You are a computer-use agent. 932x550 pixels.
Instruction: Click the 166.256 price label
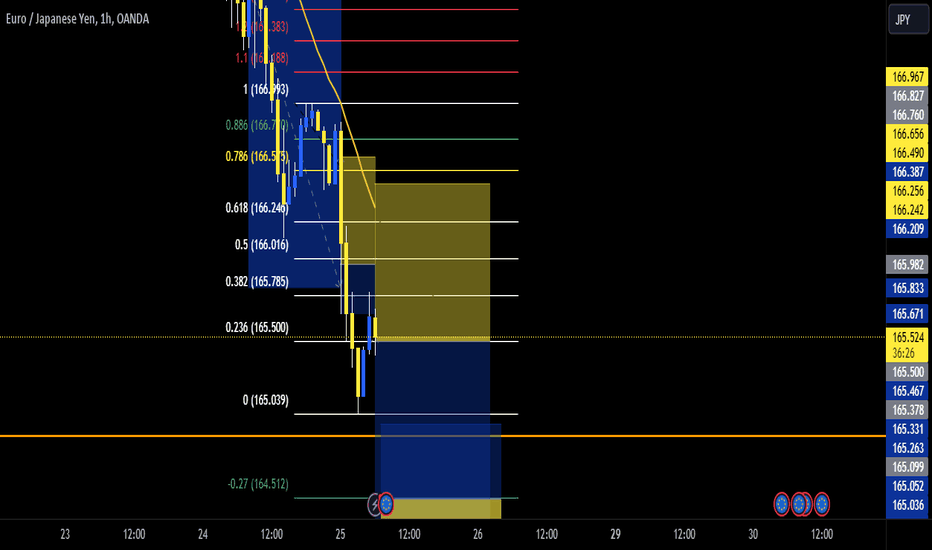(908, 191)
